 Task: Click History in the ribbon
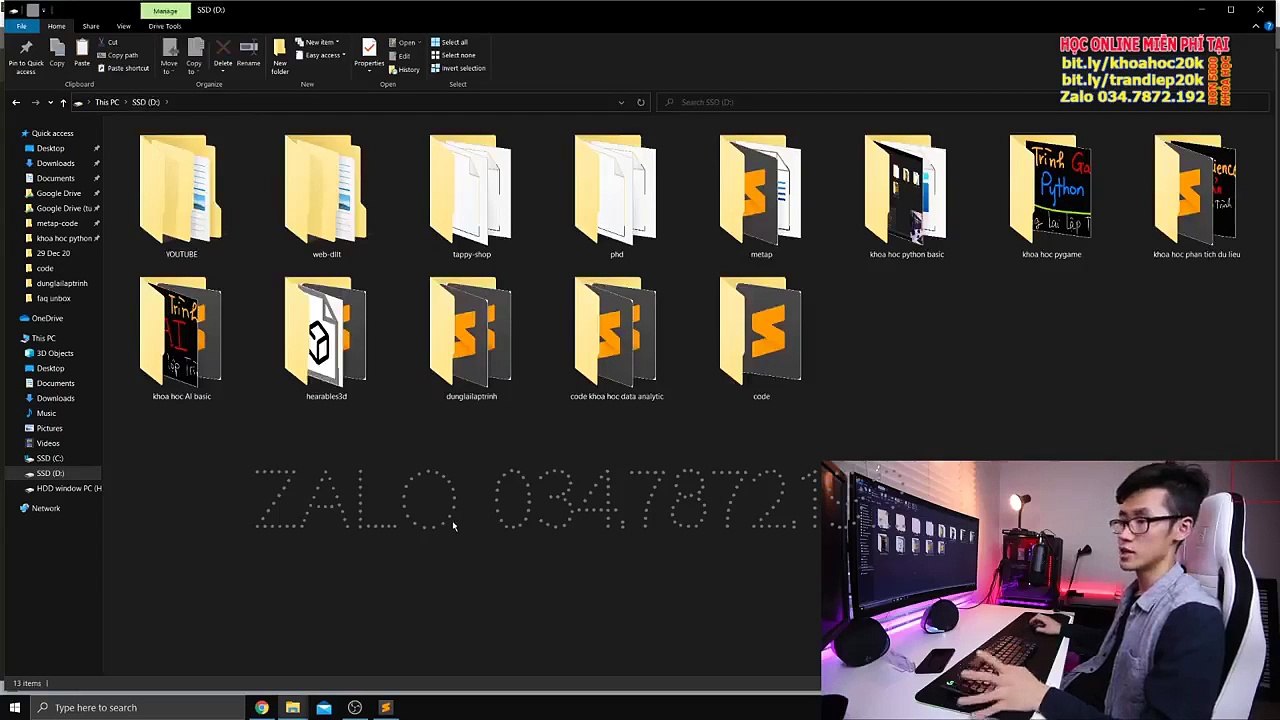(x=405, y=69)
